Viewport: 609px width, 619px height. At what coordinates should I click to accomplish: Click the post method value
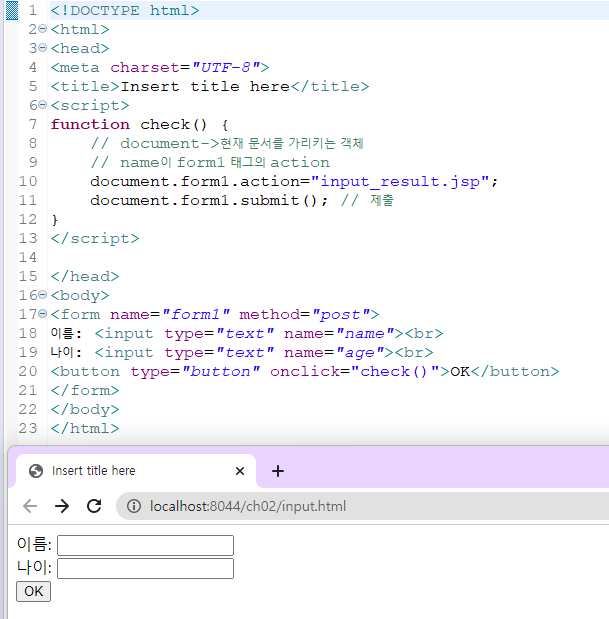point(340,314)
